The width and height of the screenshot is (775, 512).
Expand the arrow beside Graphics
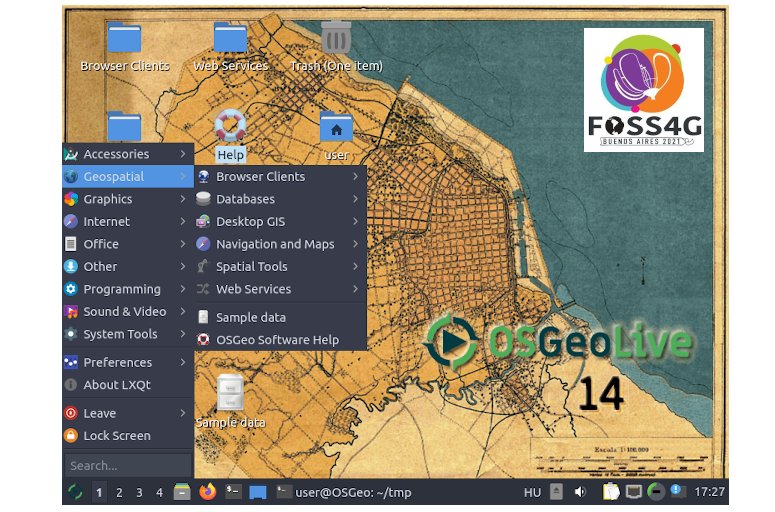pyautogui.click(x=183, y=199)
